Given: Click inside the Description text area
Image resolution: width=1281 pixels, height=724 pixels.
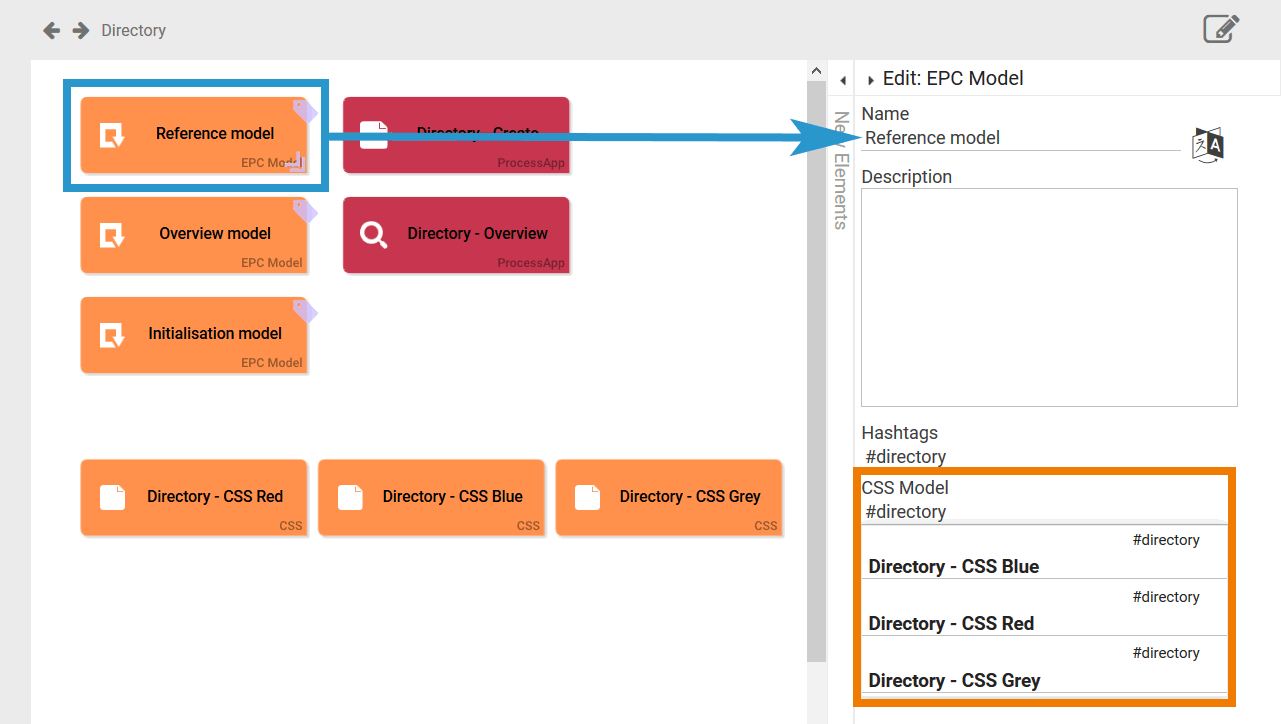Looking at the screenshot, I should click(x=1048, y=295).
